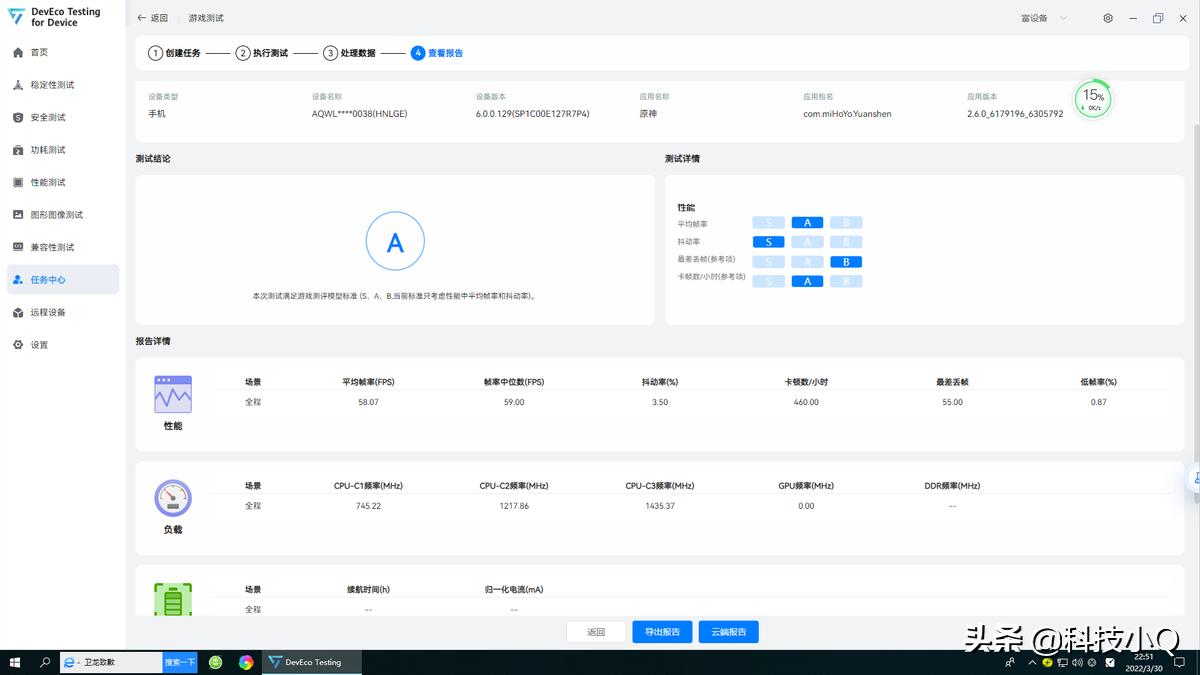Open the 云端报告 cloud report
Image resolution: width=1200 pixels, height=675 pixels.
click(x=729, y=631)
